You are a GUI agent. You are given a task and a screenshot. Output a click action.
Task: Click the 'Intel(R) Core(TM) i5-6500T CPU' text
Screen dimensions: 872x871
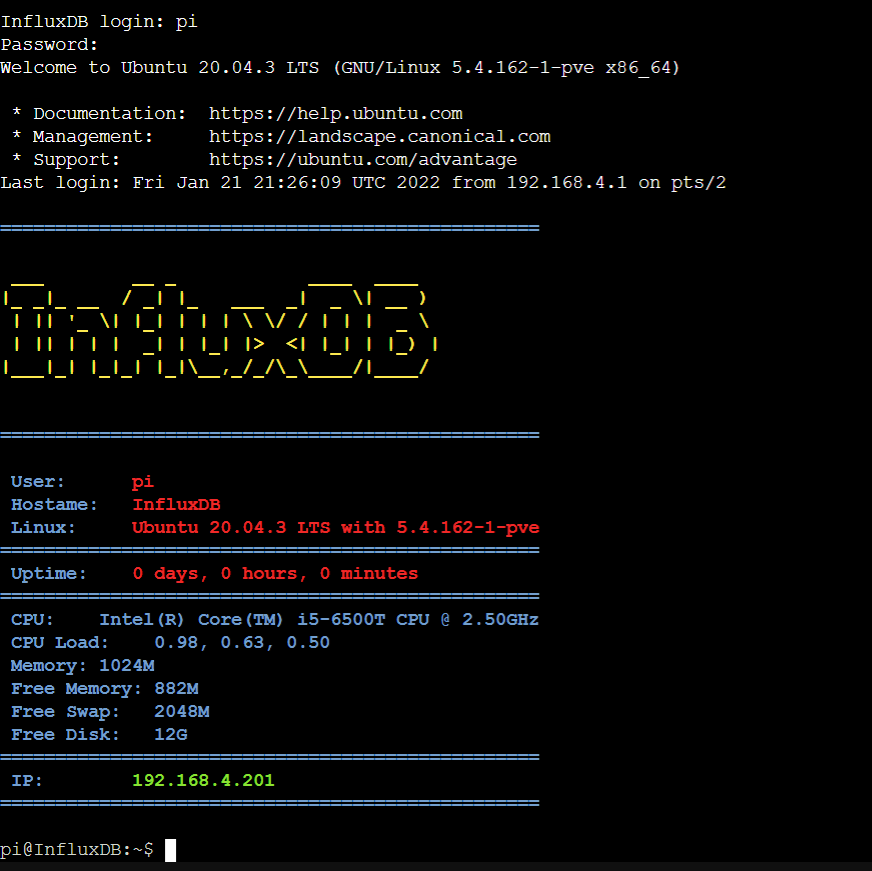pos(264,620)
